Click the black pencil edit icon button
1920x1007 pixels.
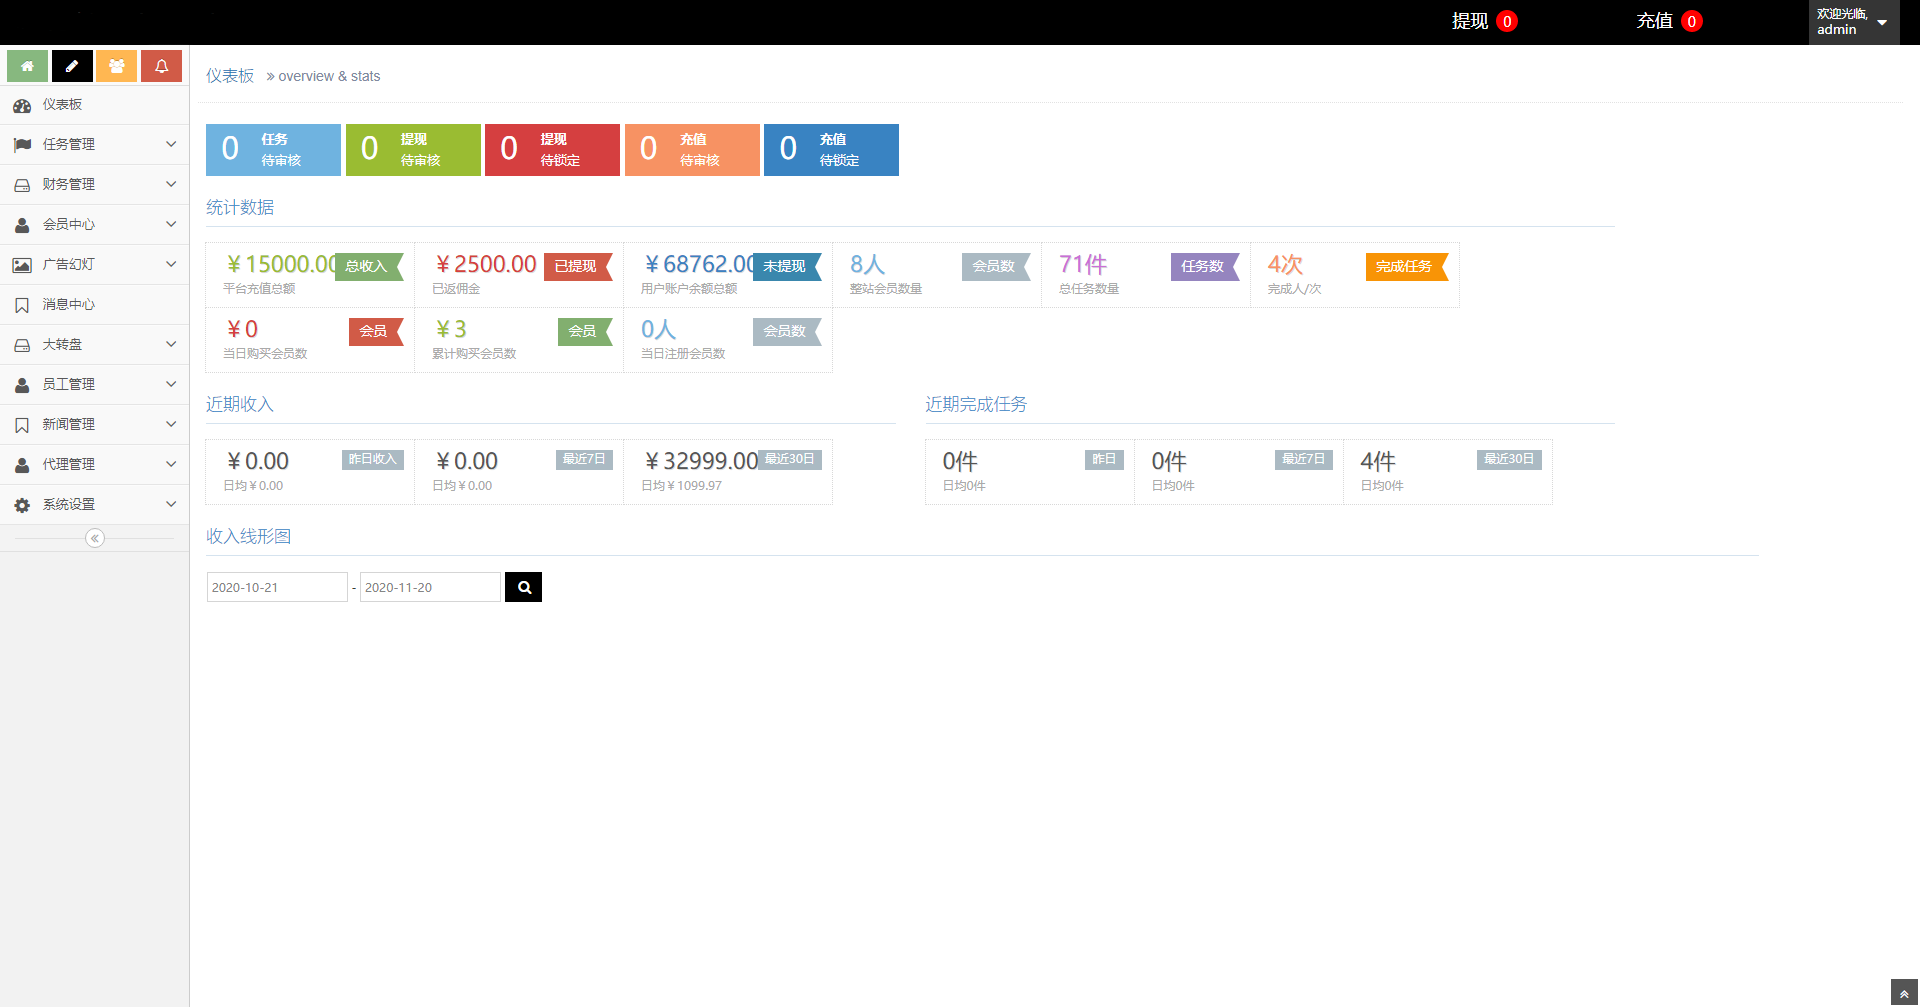coord(72,66)
